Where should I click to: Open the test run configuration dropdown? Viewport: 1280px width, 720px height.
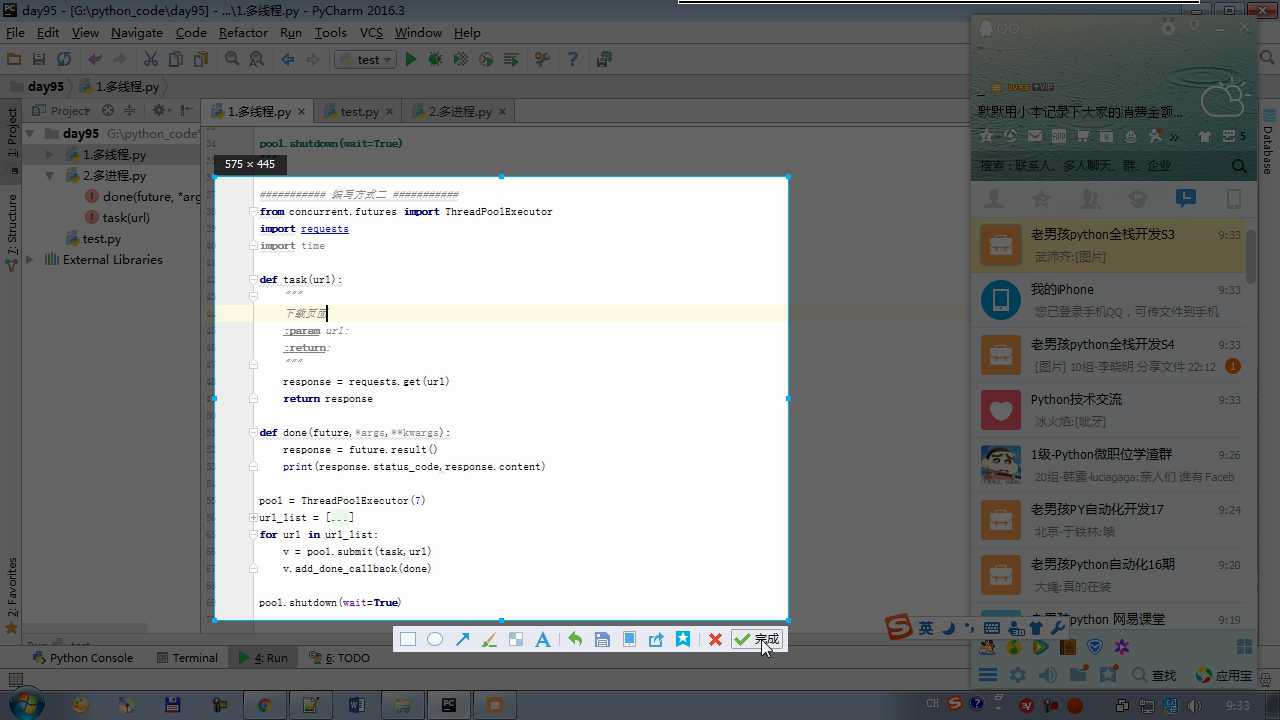coord(365,60)
